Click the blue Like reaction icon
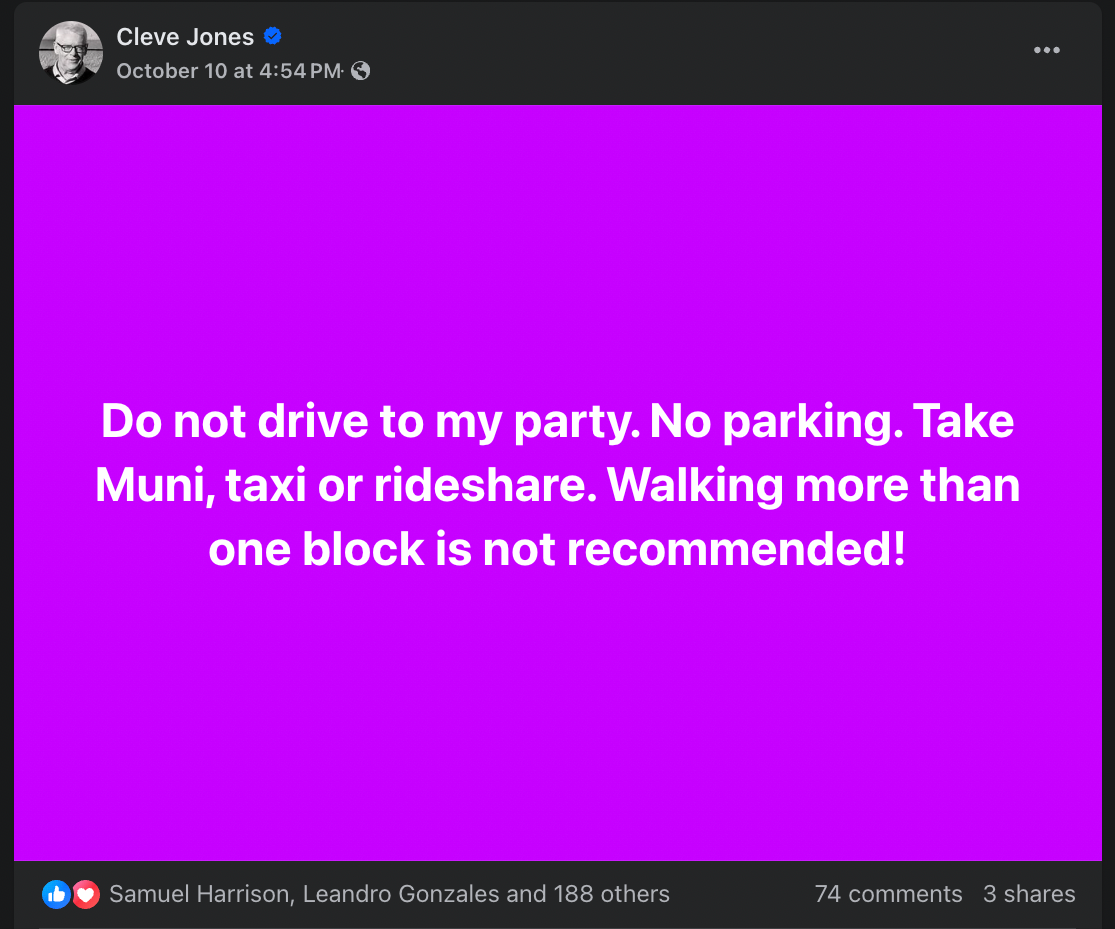 [x=56, y=894]
